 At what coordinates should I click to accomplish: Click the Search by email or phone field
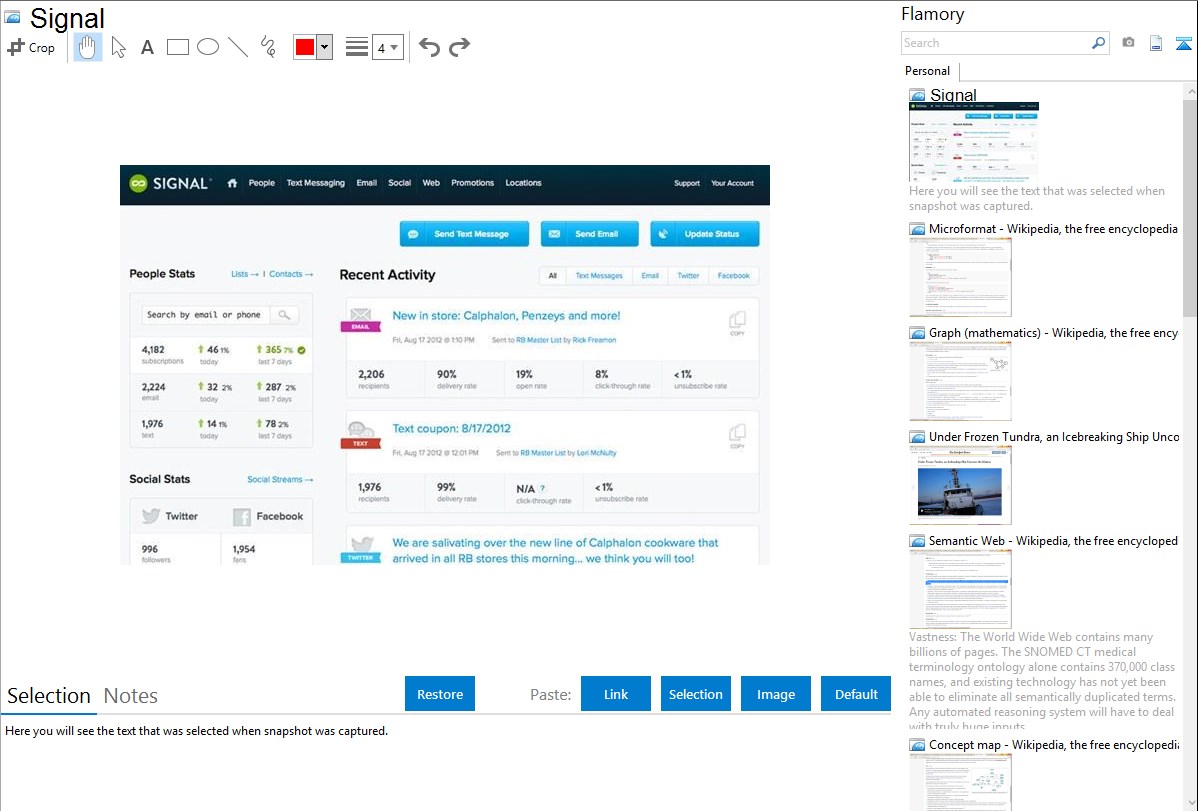(x=206, y=315)
